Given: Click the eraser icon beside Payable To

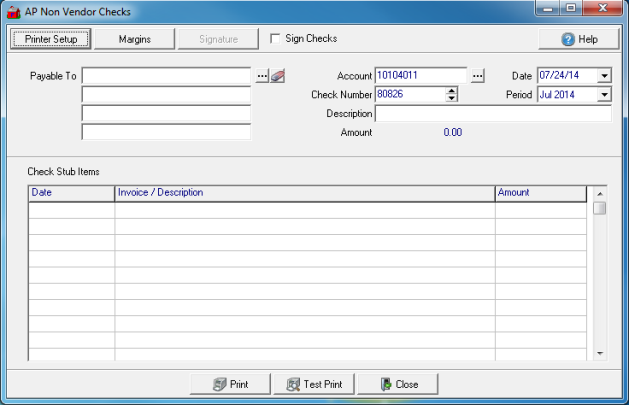Looking at the screenshot, I should (x=278, y=75).
